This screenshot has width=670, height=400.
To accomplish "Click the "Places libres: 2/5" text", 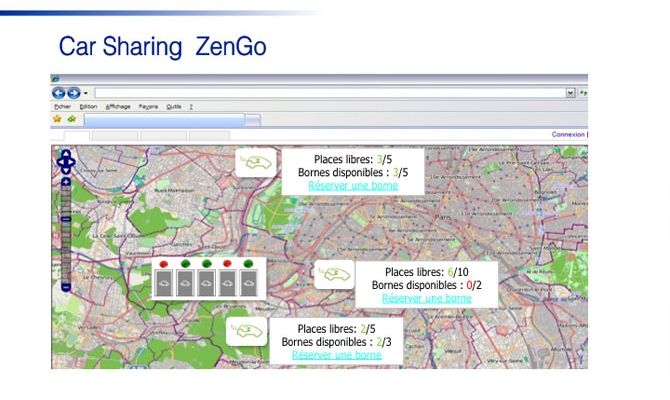I will (336, 329).
